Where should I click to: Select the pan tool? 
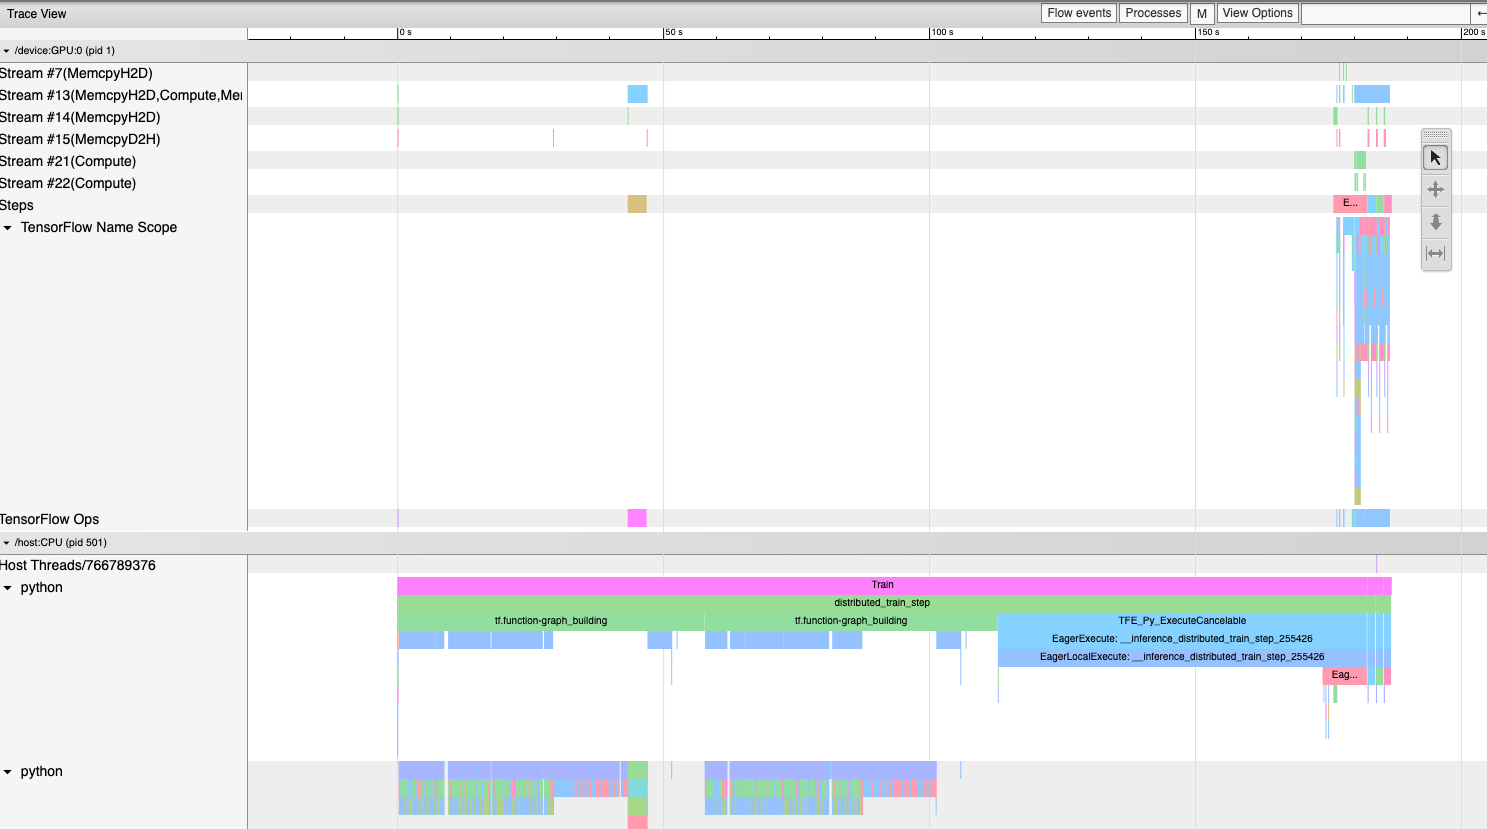[1435, 190]
